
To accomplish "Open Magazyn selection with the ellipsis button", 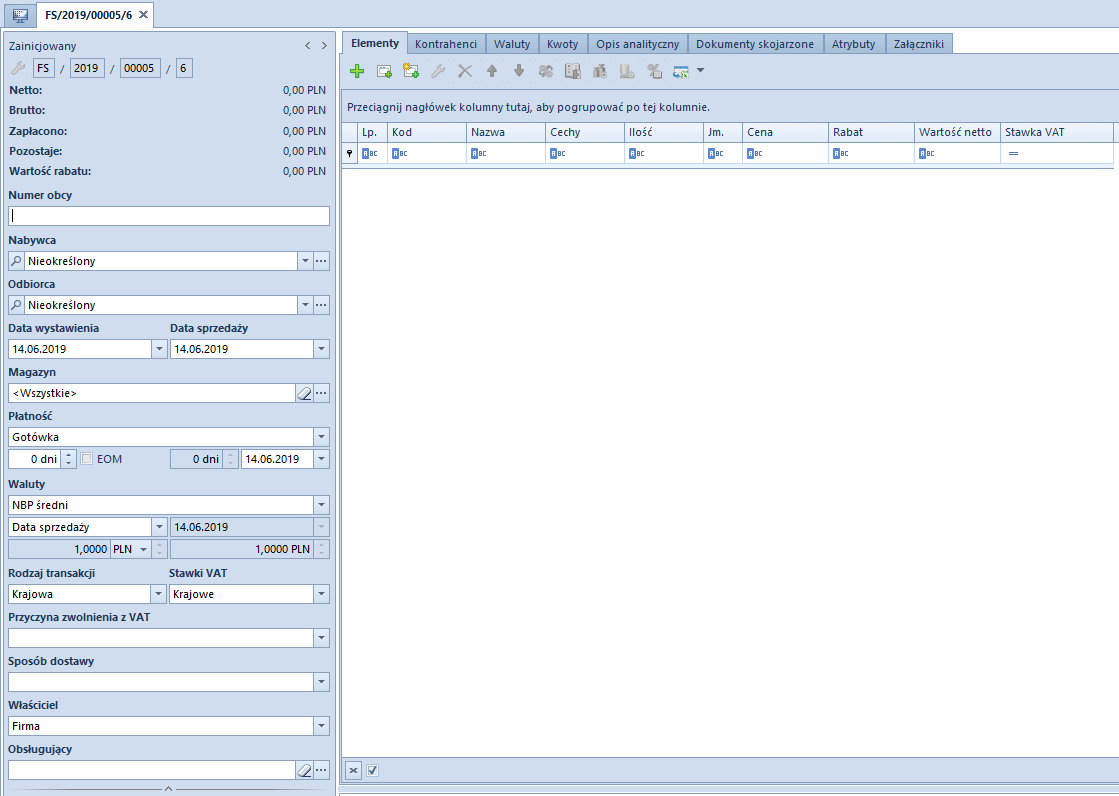I will click(321, 393).
